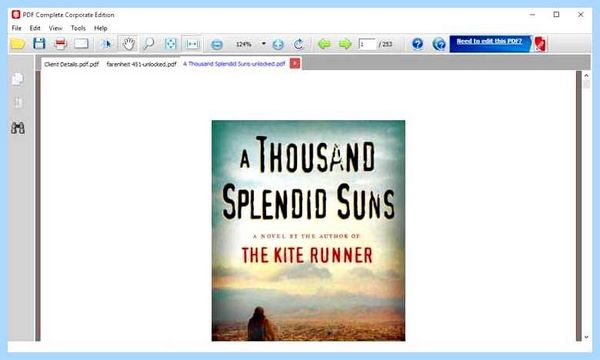Switch to Client Details.pdf.pdf tab
The image size is (600, 360).
coord(72,64)
